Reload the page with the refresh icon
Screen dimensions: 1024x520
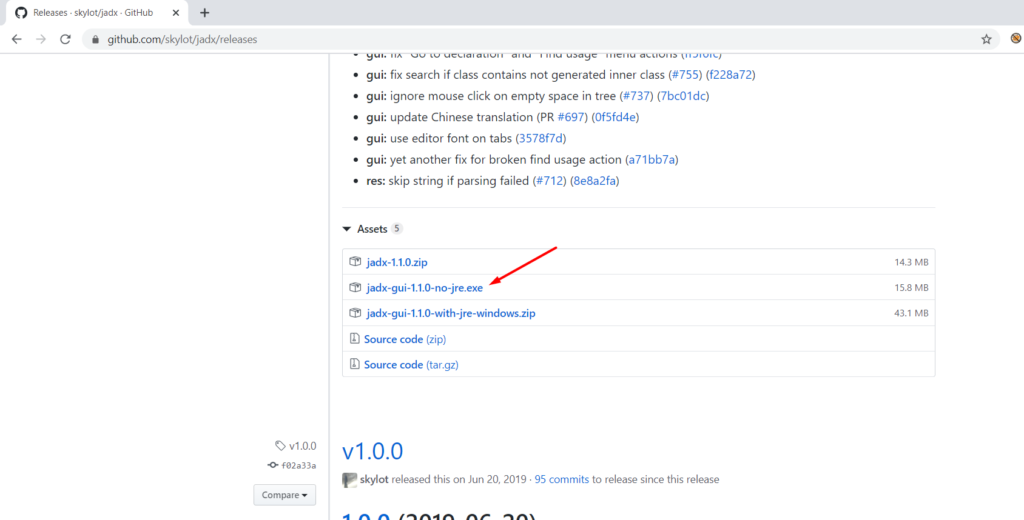(65, 39)
